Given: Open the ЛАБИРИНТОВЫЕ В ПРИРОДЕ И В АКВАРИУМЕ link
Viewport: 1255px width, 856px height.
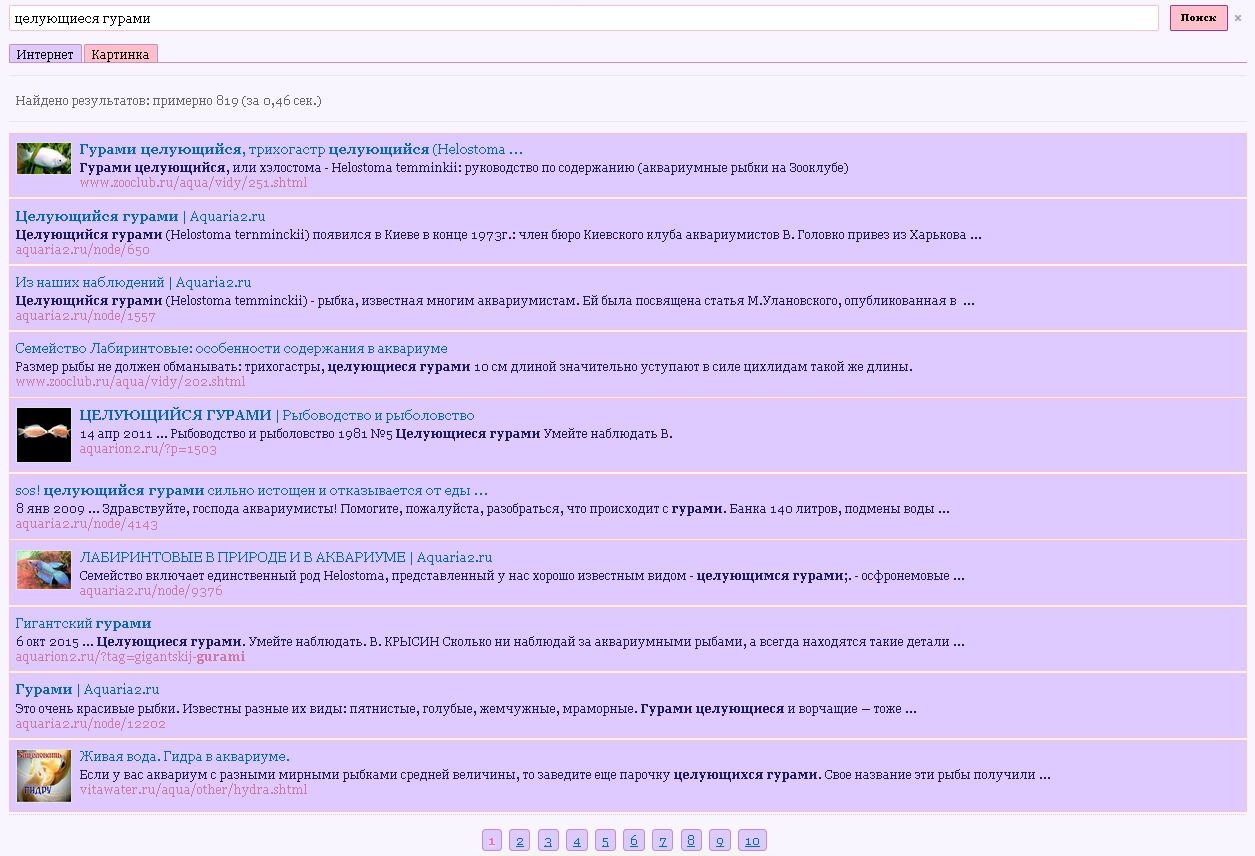Looking at the screenshot, I should (x=285, y=557).
